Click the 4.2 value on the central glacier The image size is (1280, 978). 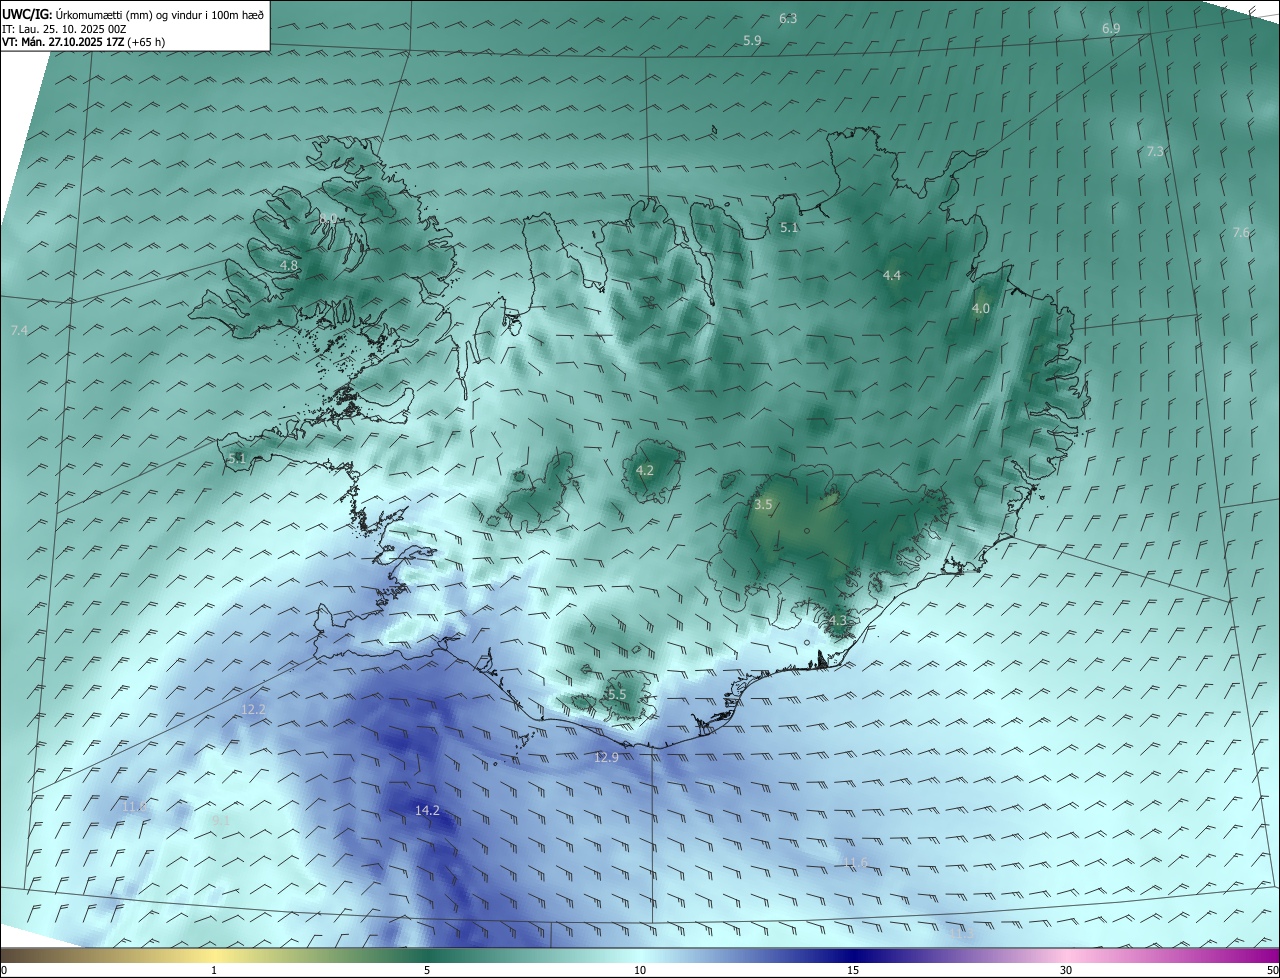point(645,470)
